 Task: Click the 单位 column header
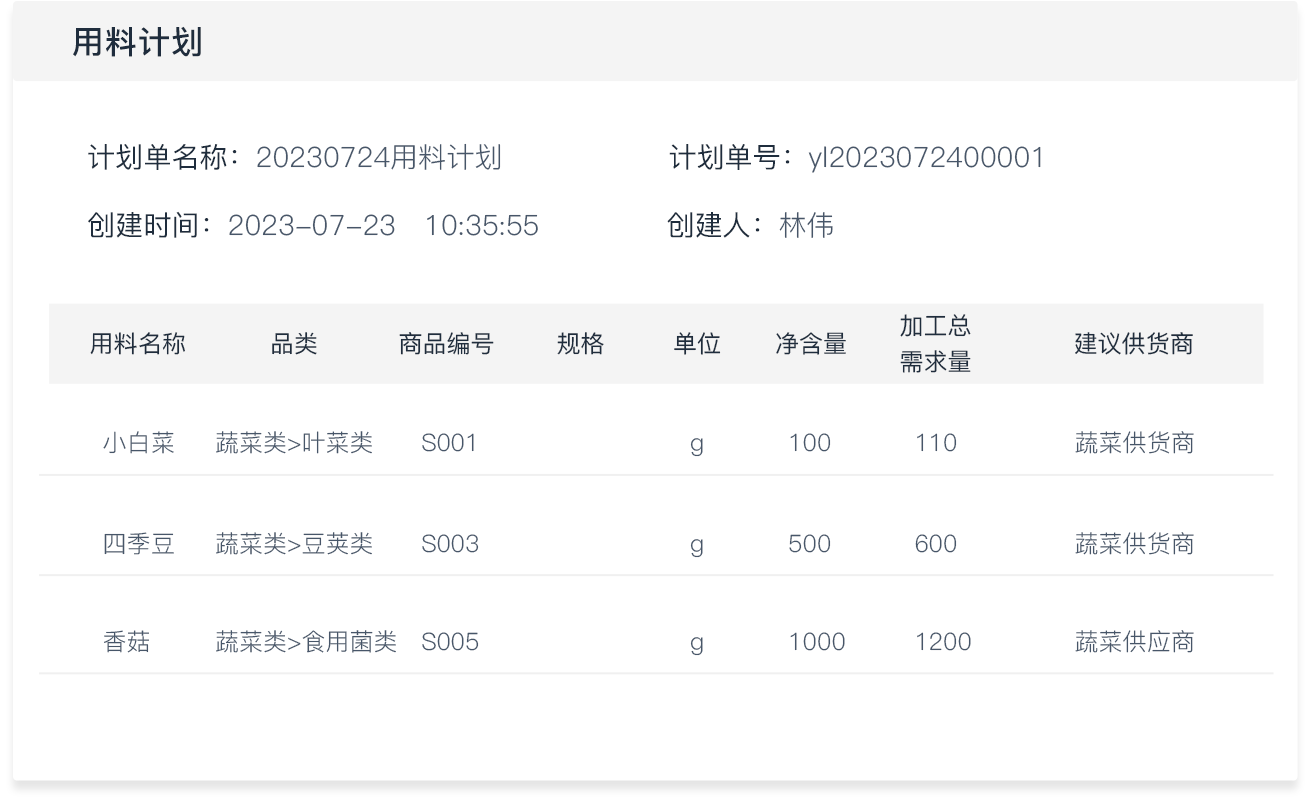697,345
